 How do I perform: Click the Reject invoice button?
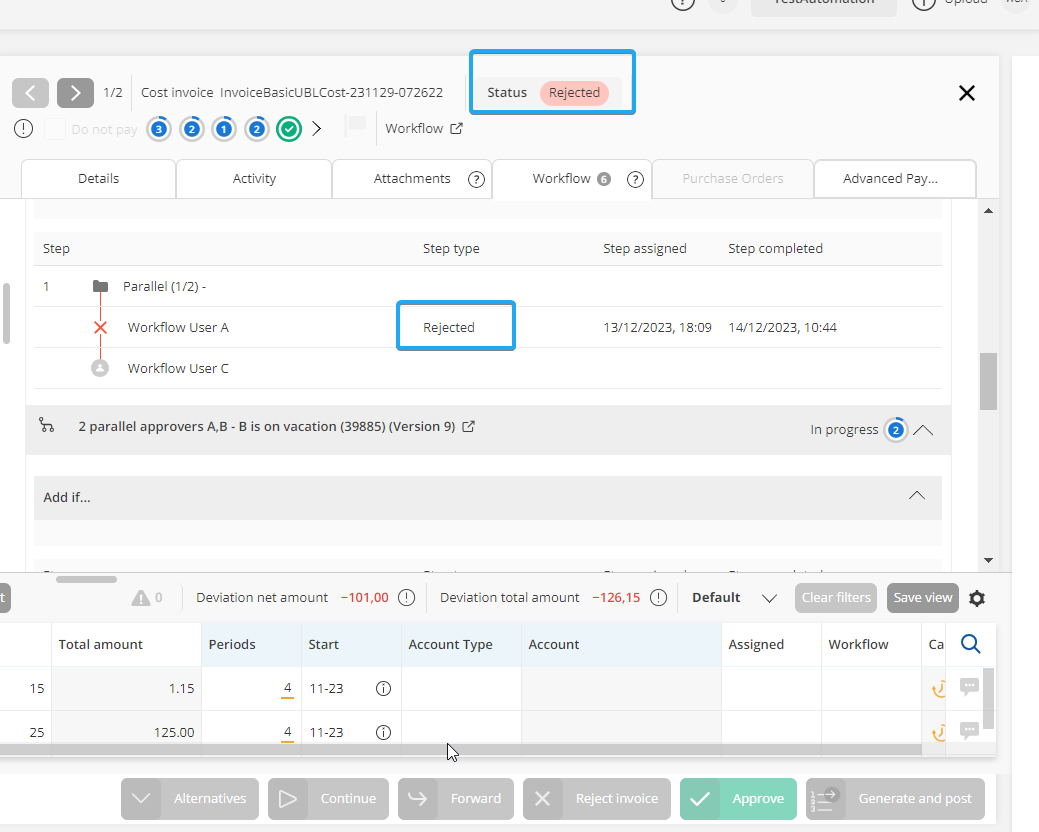(x=597, y=799)
